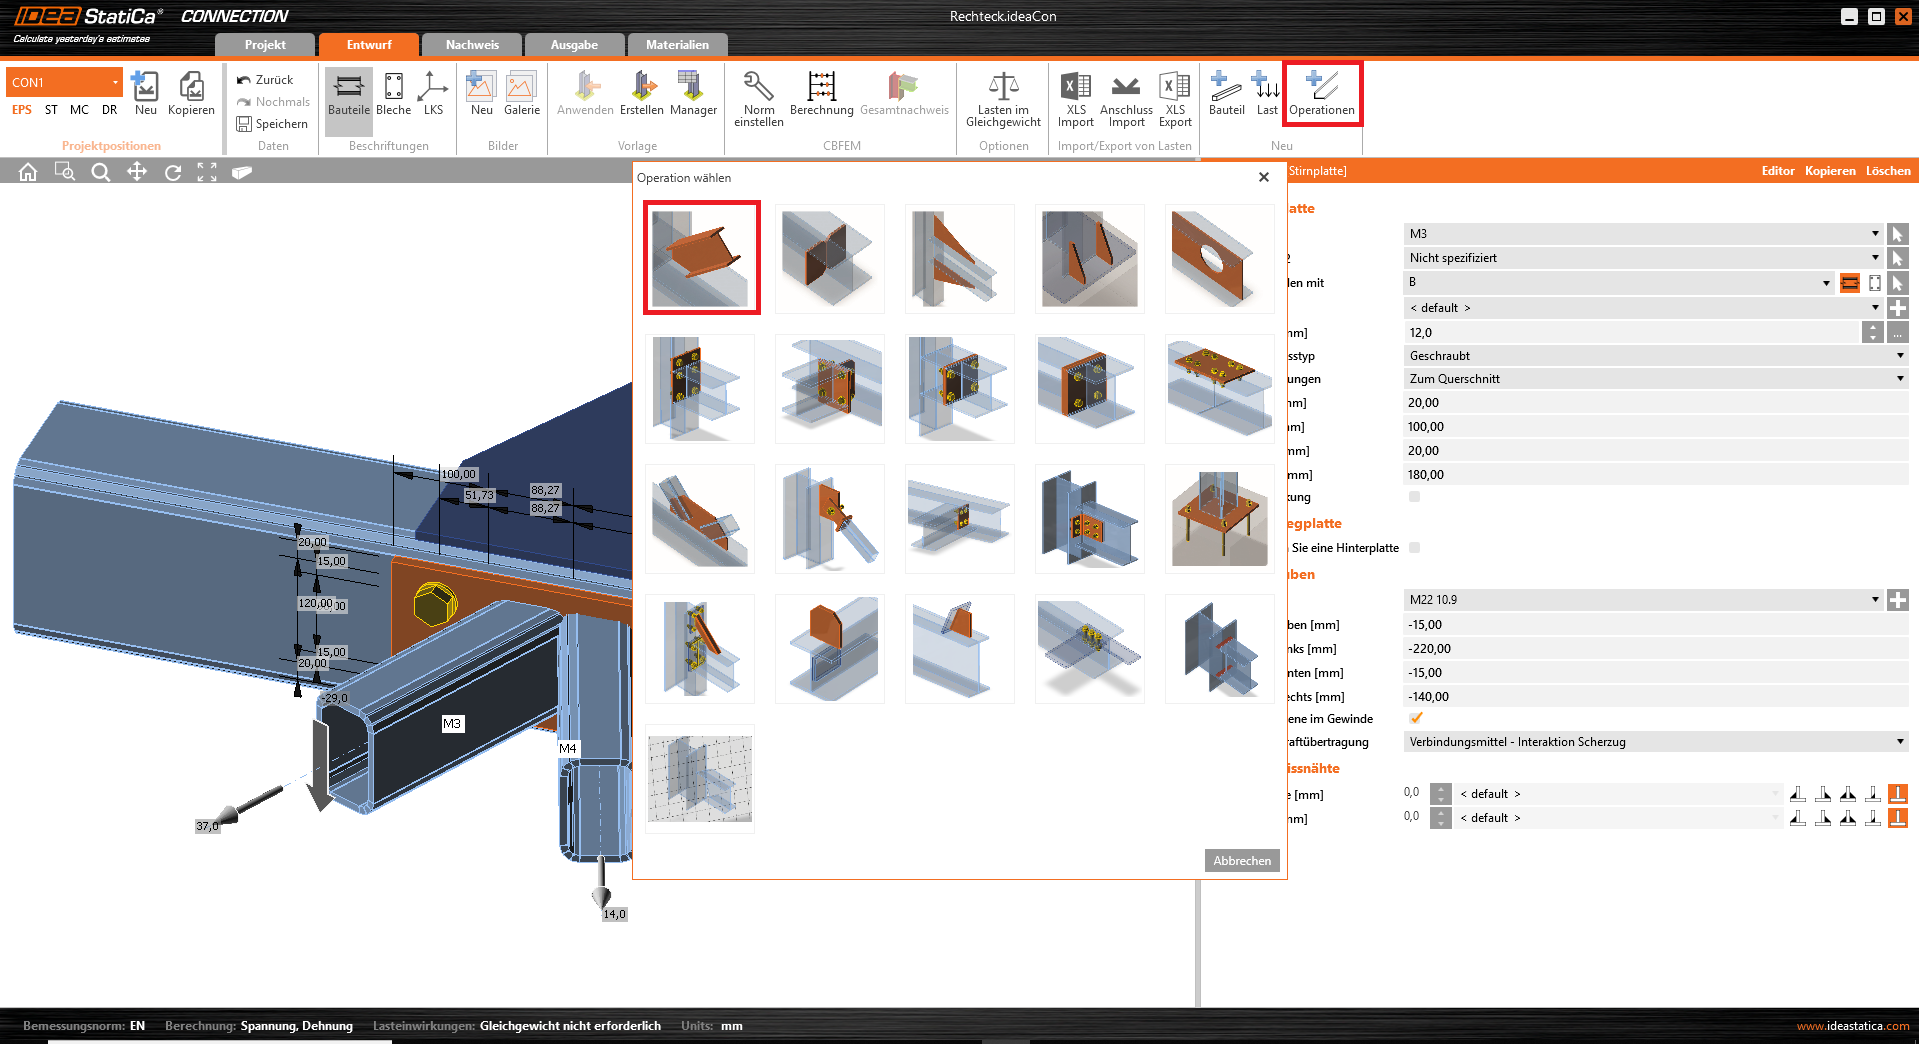Toggle the Hinterplatte checkbox
Viewport: 1919px width, 1044px height.
pyautogui.click(x=1414, y=547)
